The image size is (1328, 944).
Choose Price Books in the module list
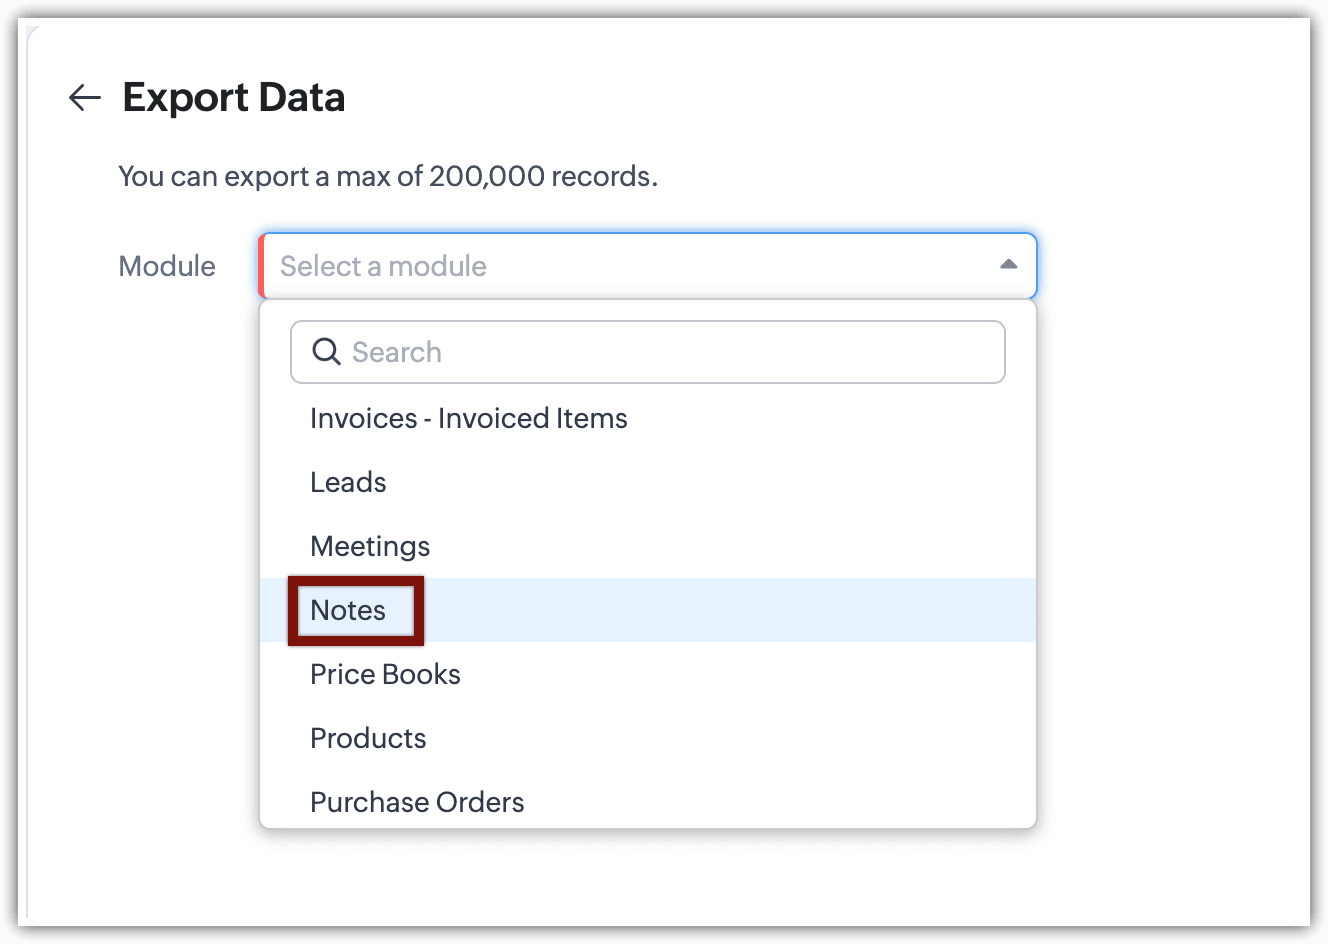pos(385,674)
